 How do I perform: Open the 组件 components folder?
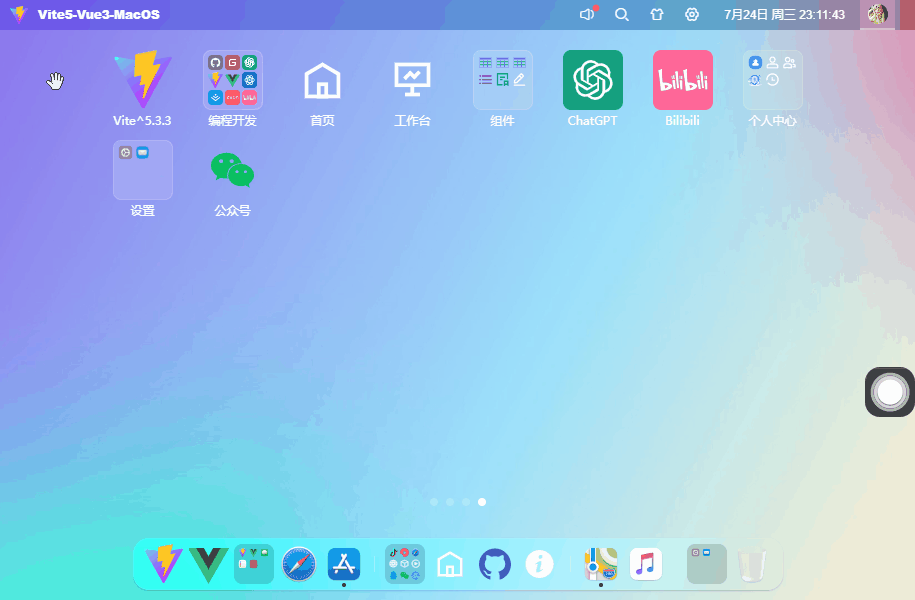(x=502, y=80)
